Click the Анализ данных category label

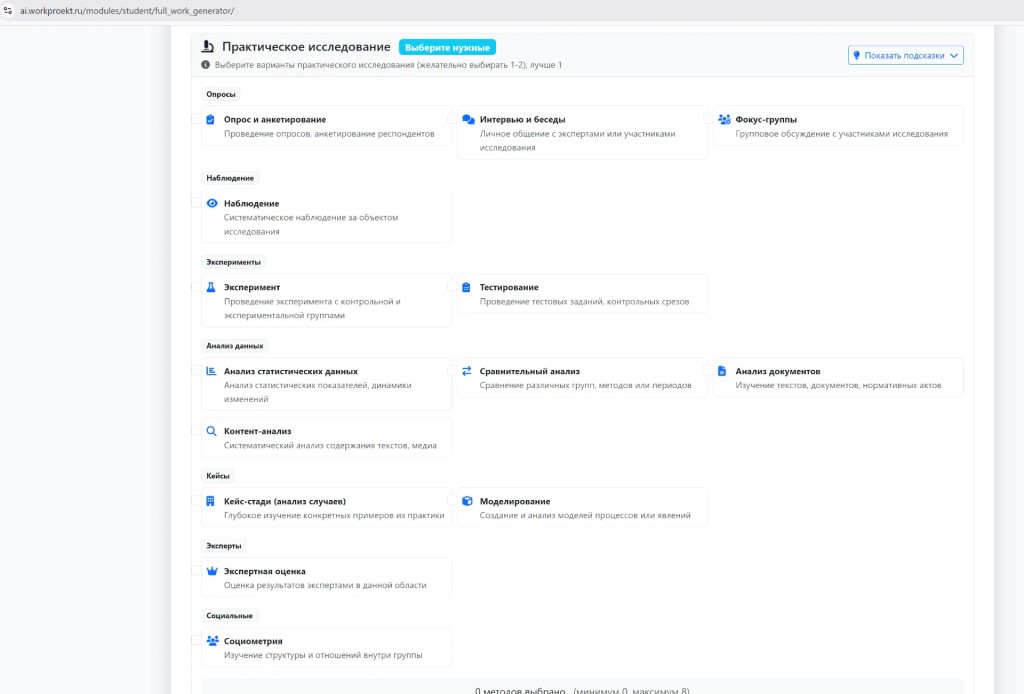click(x=234, y=345)
